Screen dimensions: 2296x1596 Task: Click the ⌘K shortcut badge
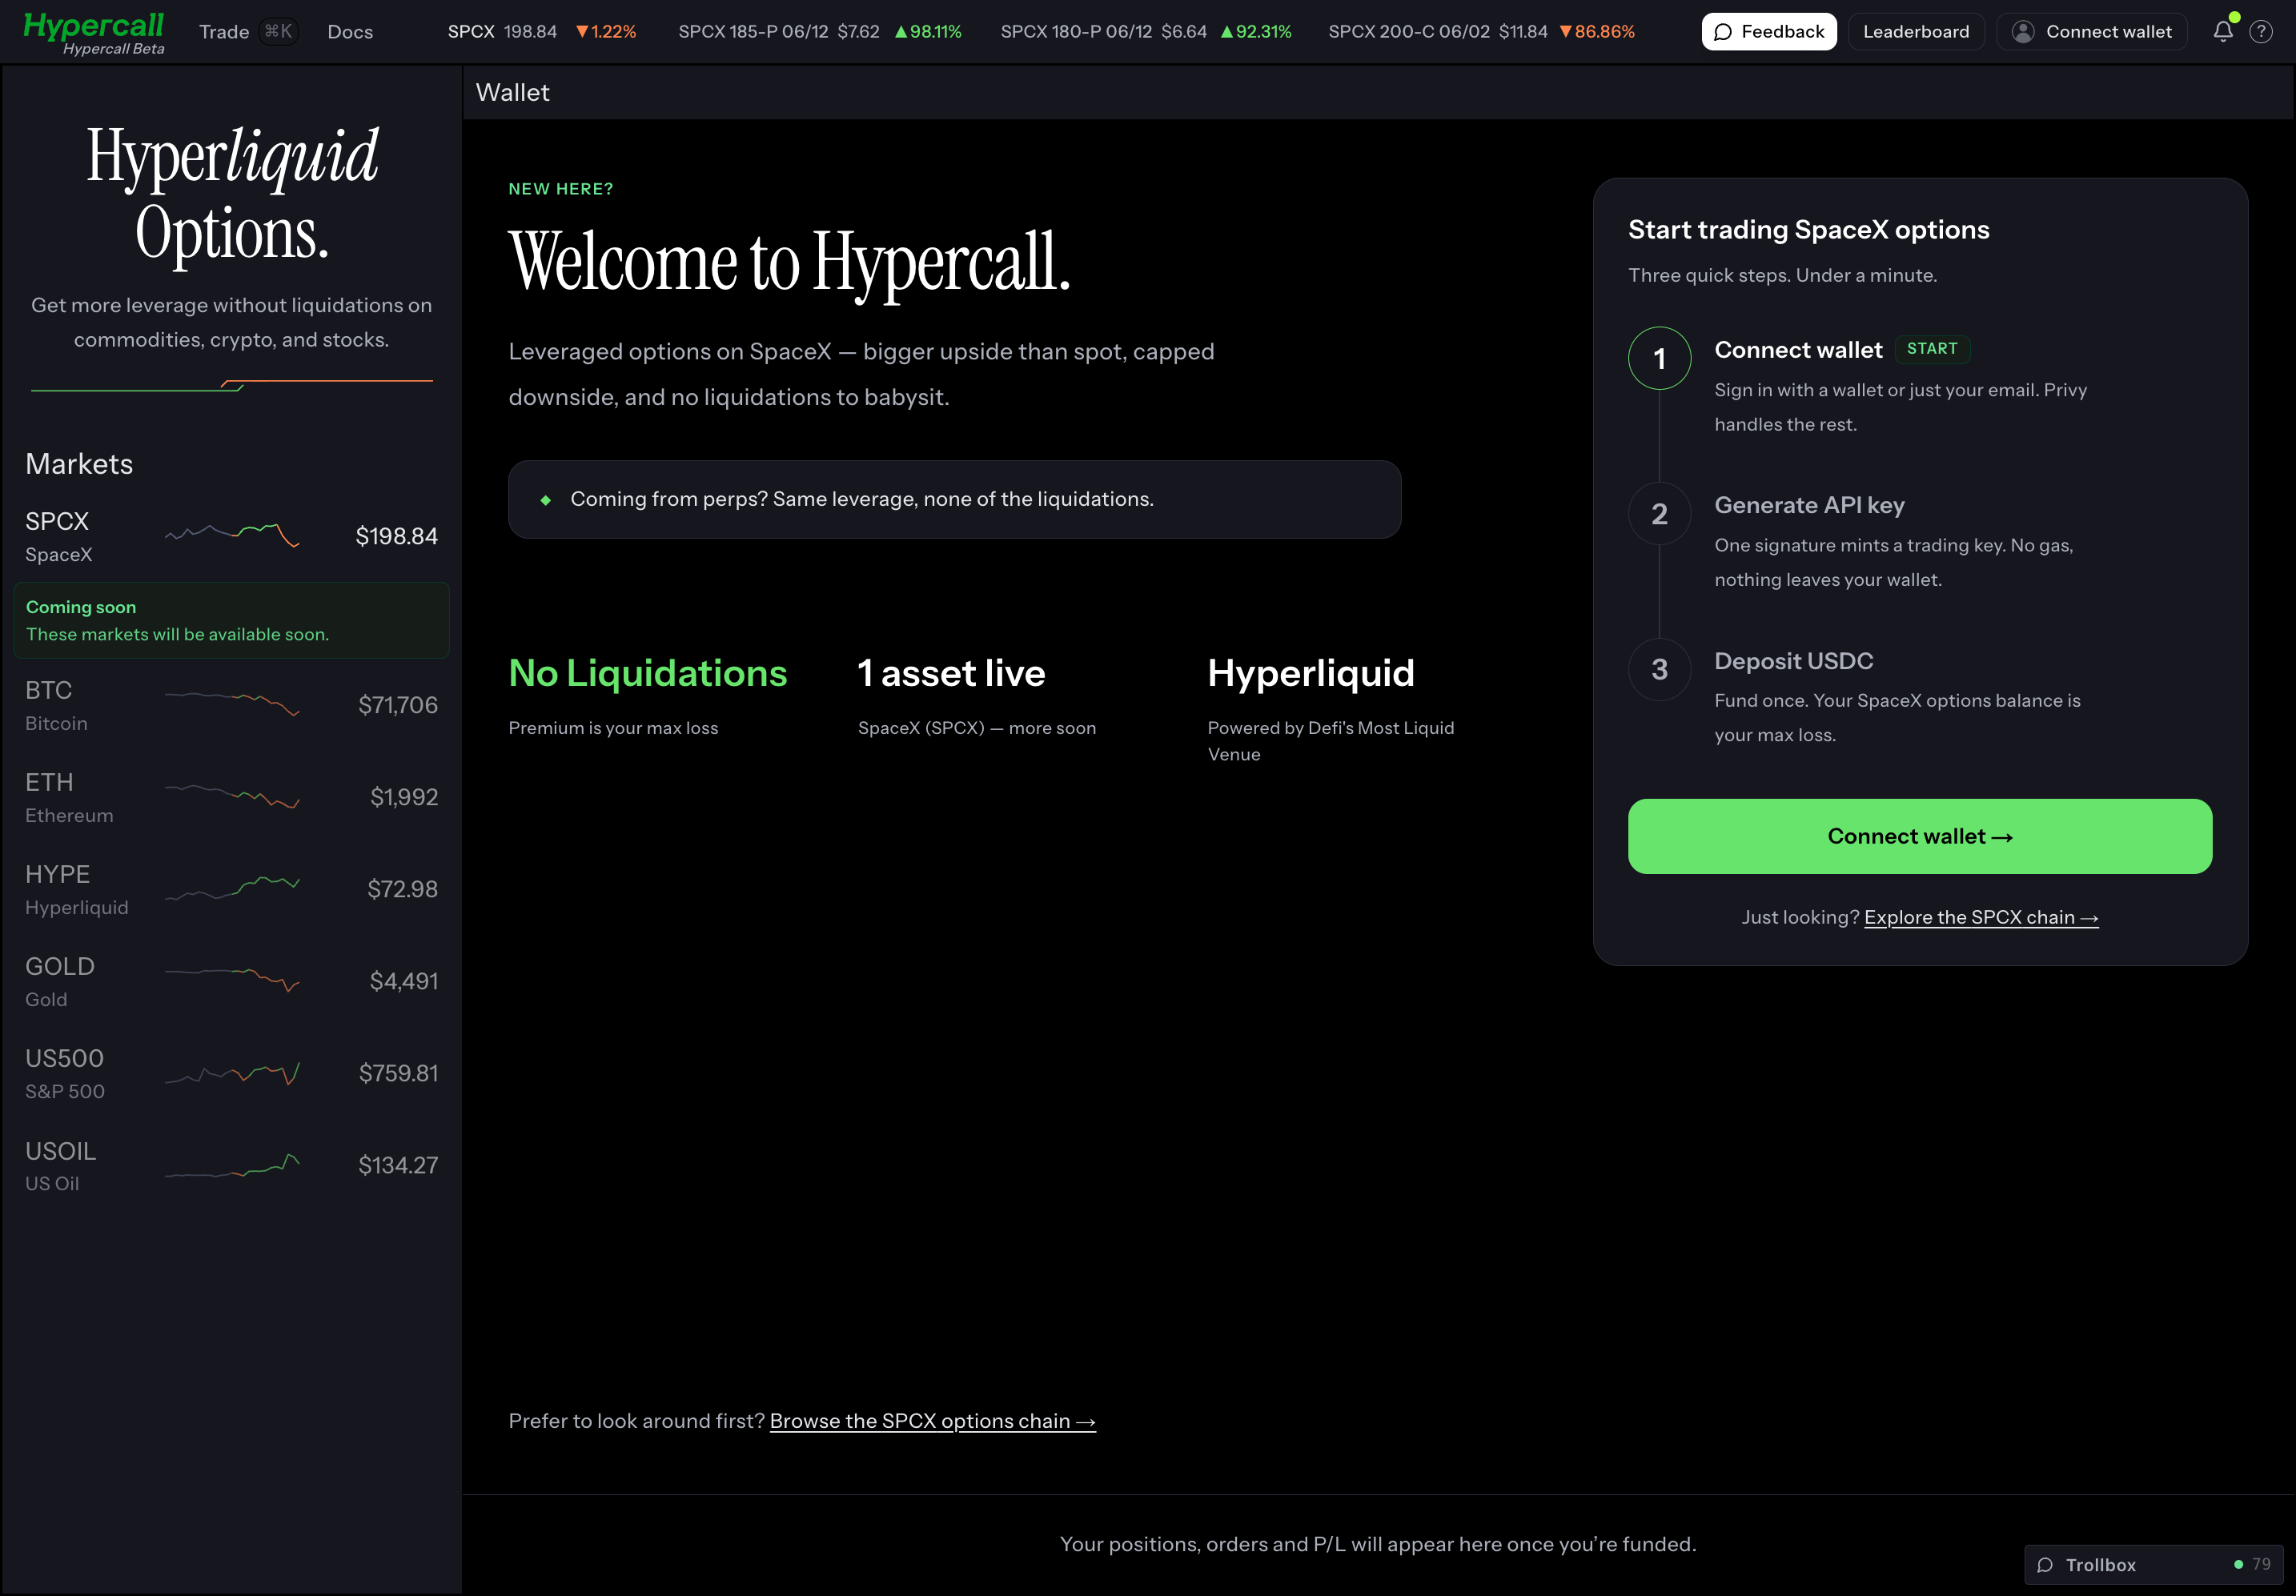[x=278, y=32]
